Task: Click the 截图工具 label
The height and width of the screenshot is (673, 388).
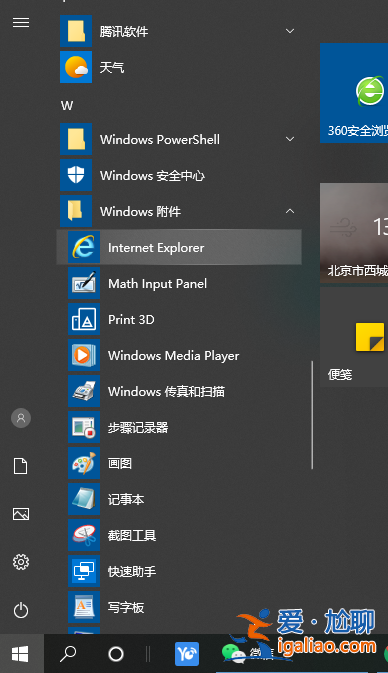Action: [x=132, y=536]
